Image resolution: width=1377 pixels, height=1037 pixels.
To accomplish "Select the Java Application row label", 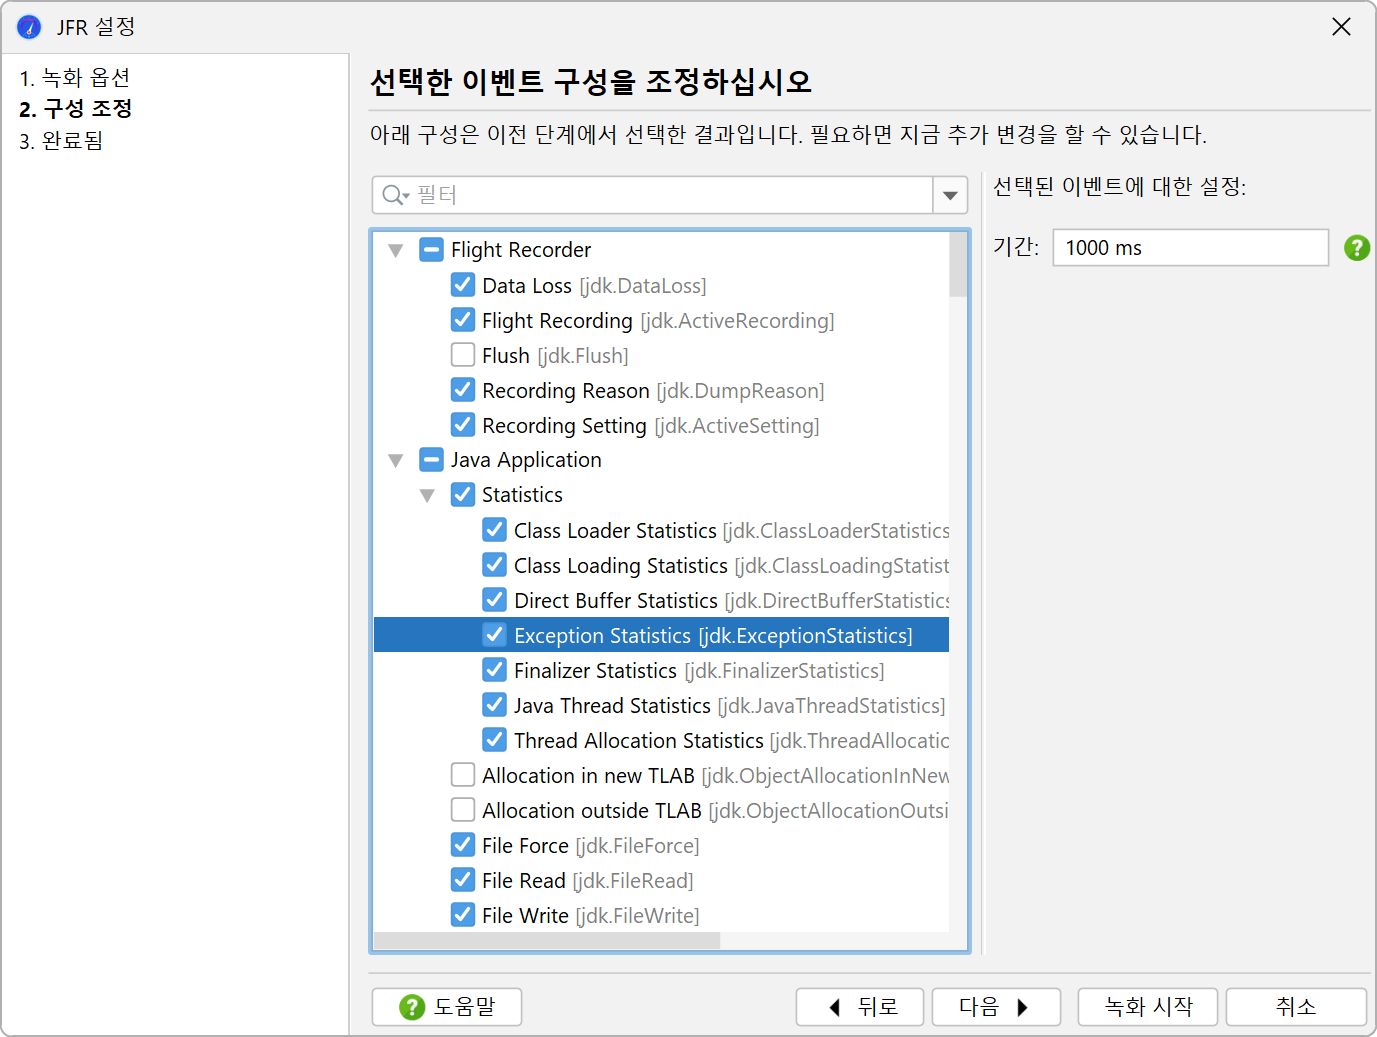I will (526, 460).
